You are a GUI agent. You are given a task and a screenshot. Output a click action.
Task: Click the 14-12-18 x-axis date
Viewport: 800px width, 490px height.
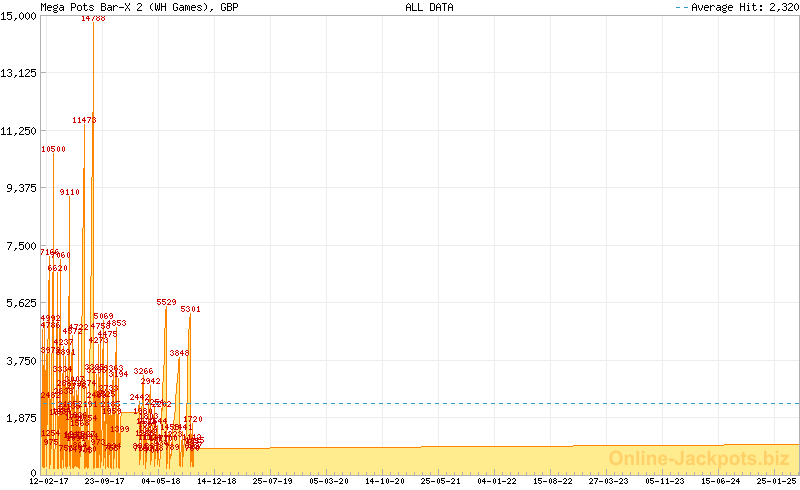(x=216, y=481)
